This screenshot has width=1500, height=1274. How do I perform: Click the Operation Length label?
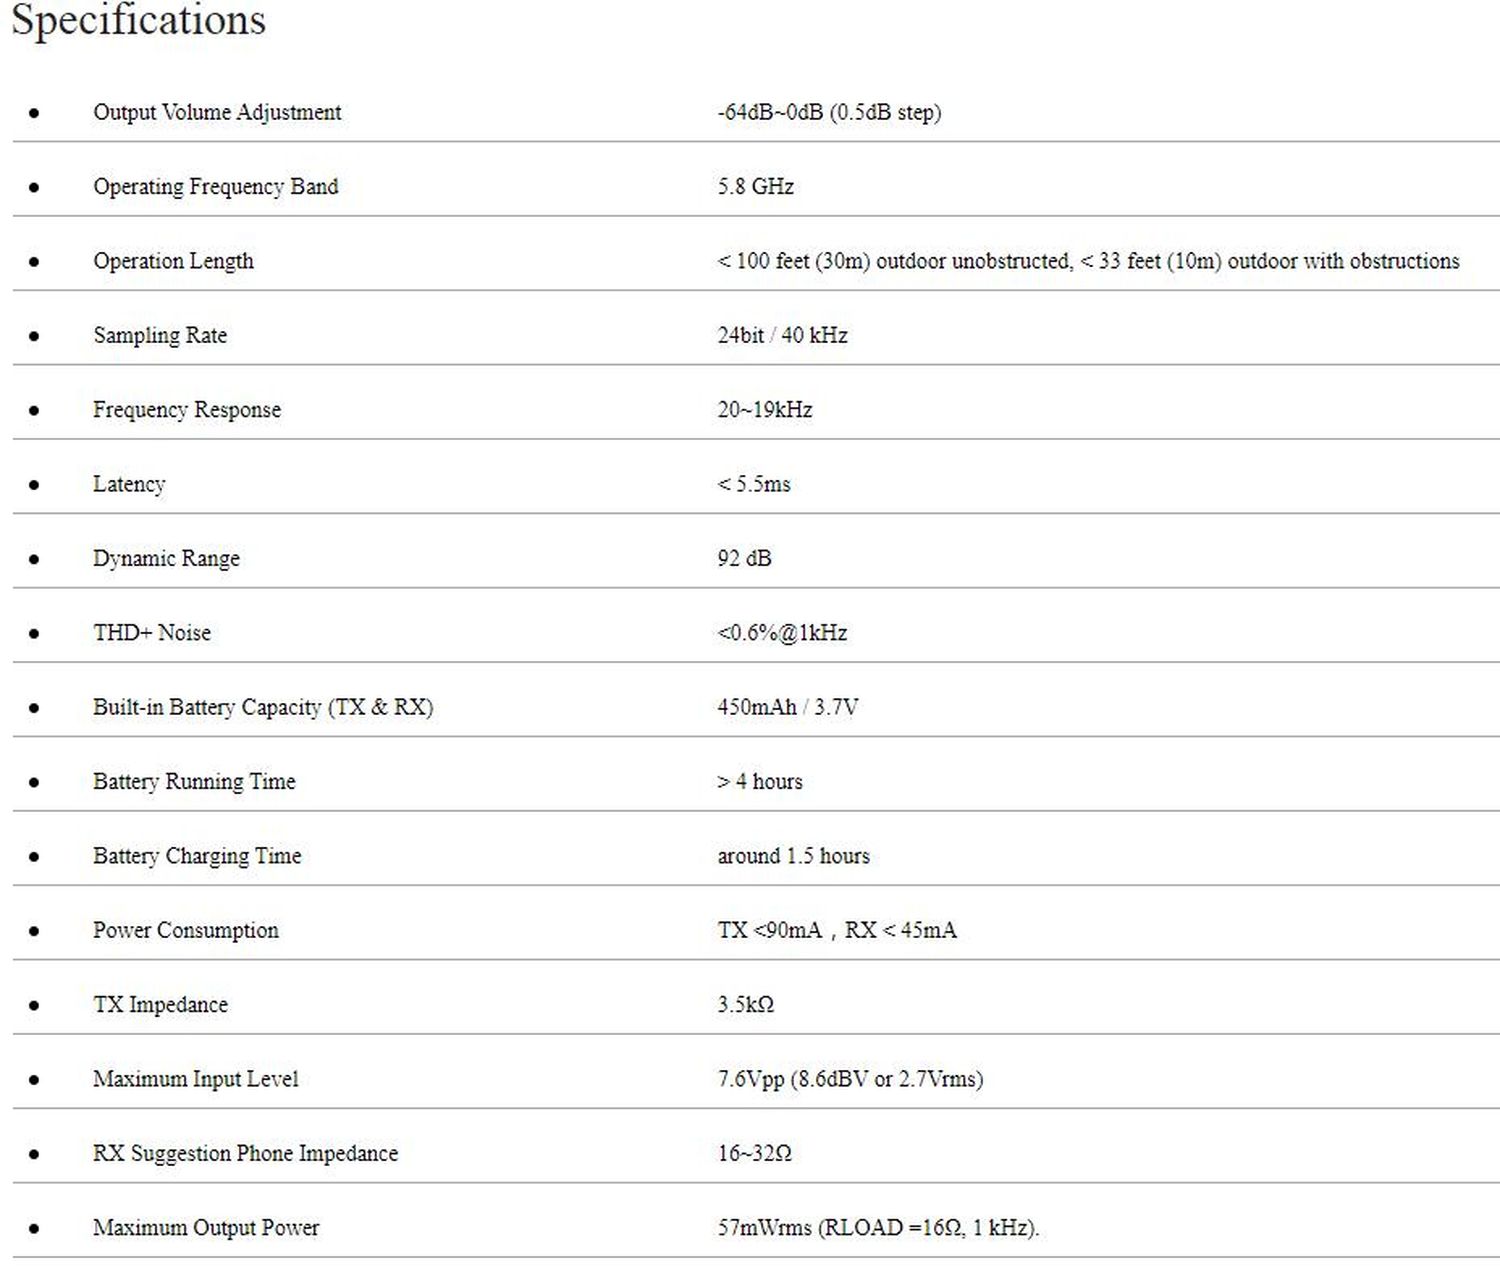173,261
